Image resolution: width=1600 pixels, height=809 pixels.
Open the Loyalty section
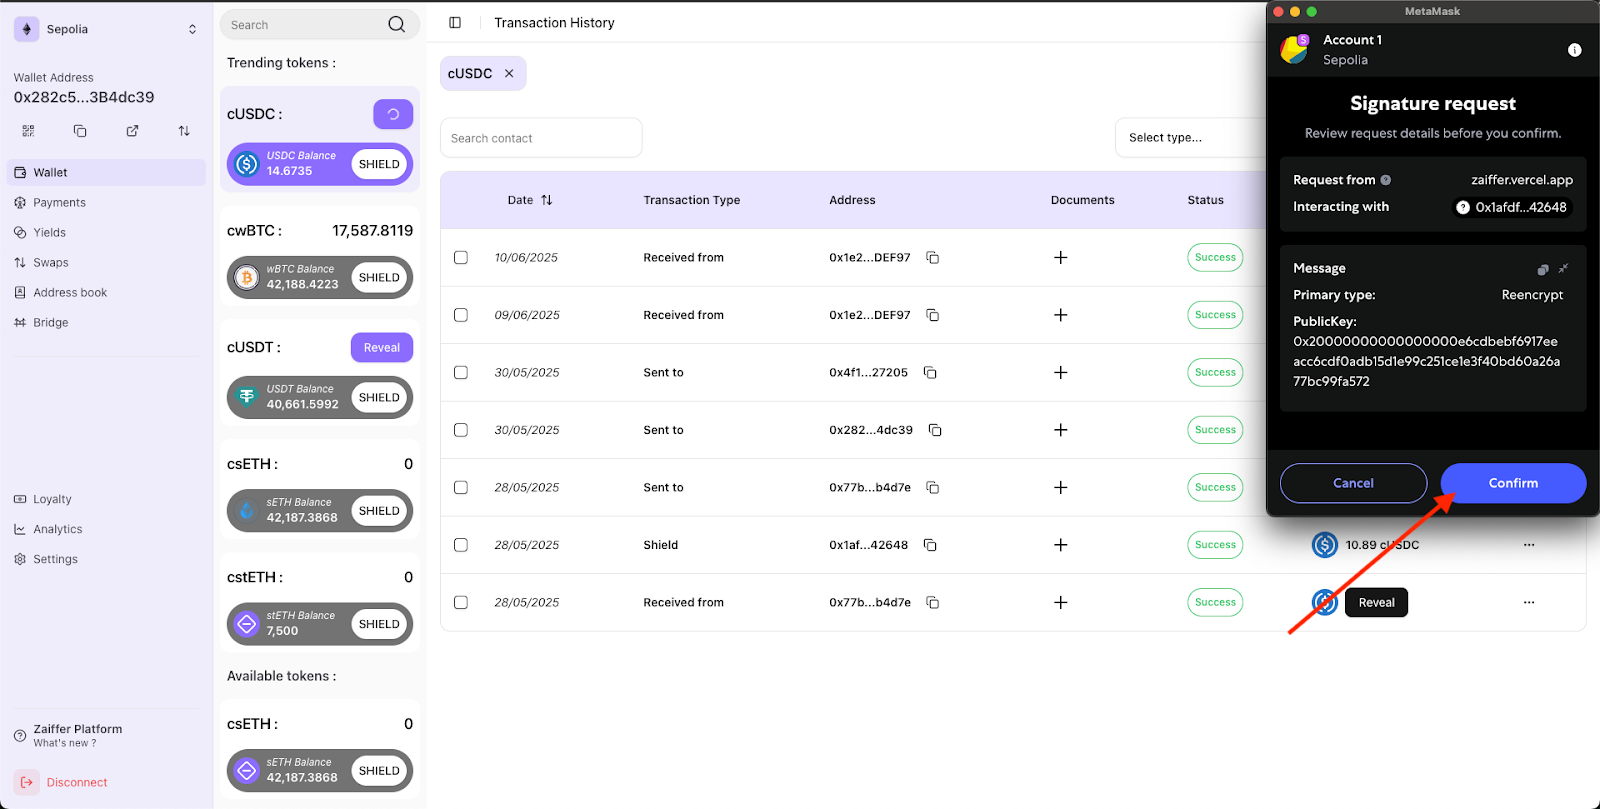[106, 500]
